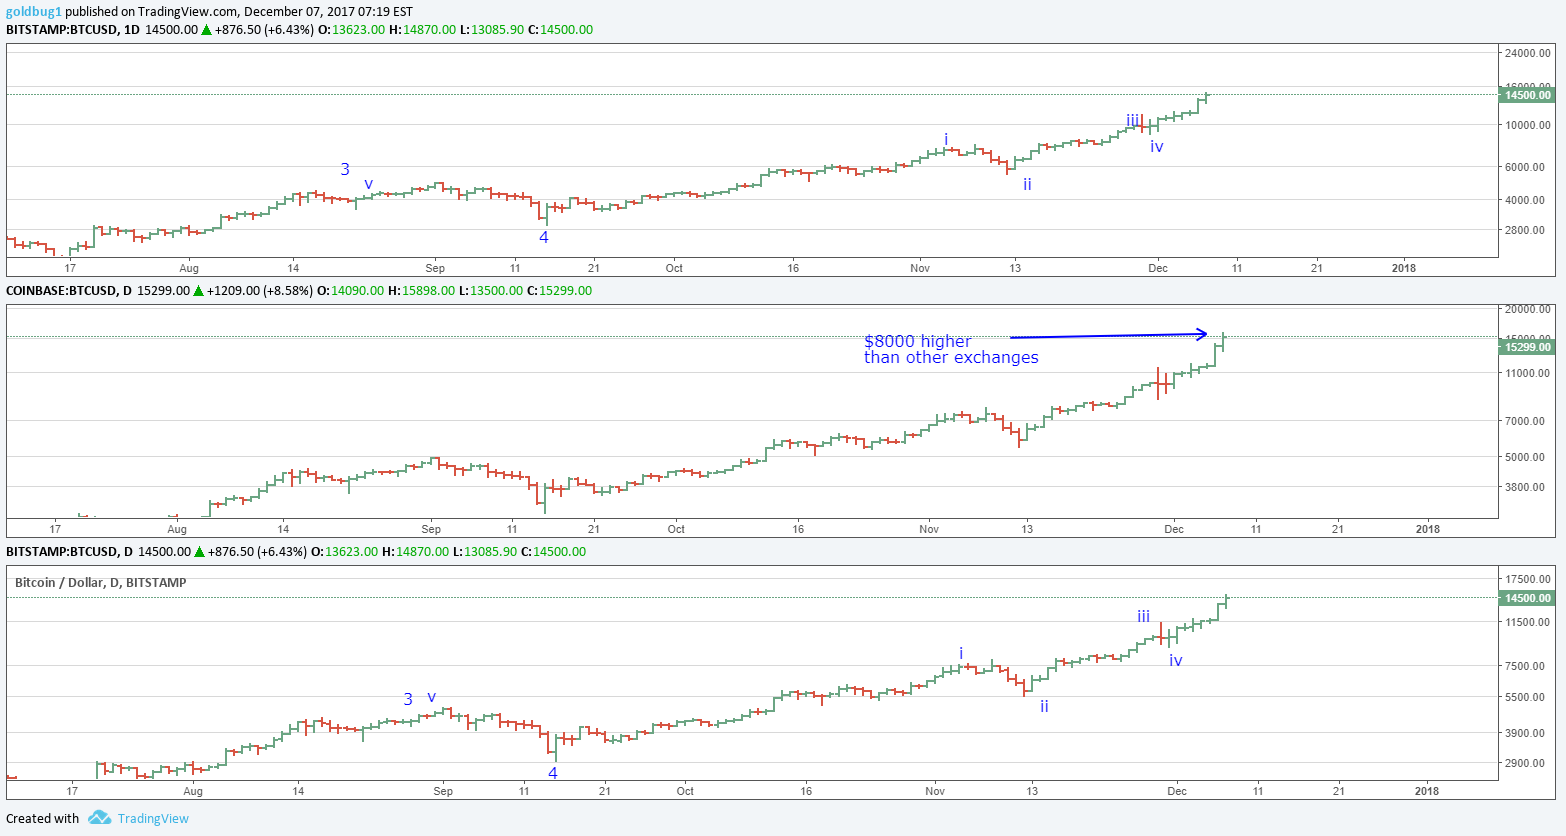Select the '$8000 higher than other exchanges' annotation

coord(951,349)
